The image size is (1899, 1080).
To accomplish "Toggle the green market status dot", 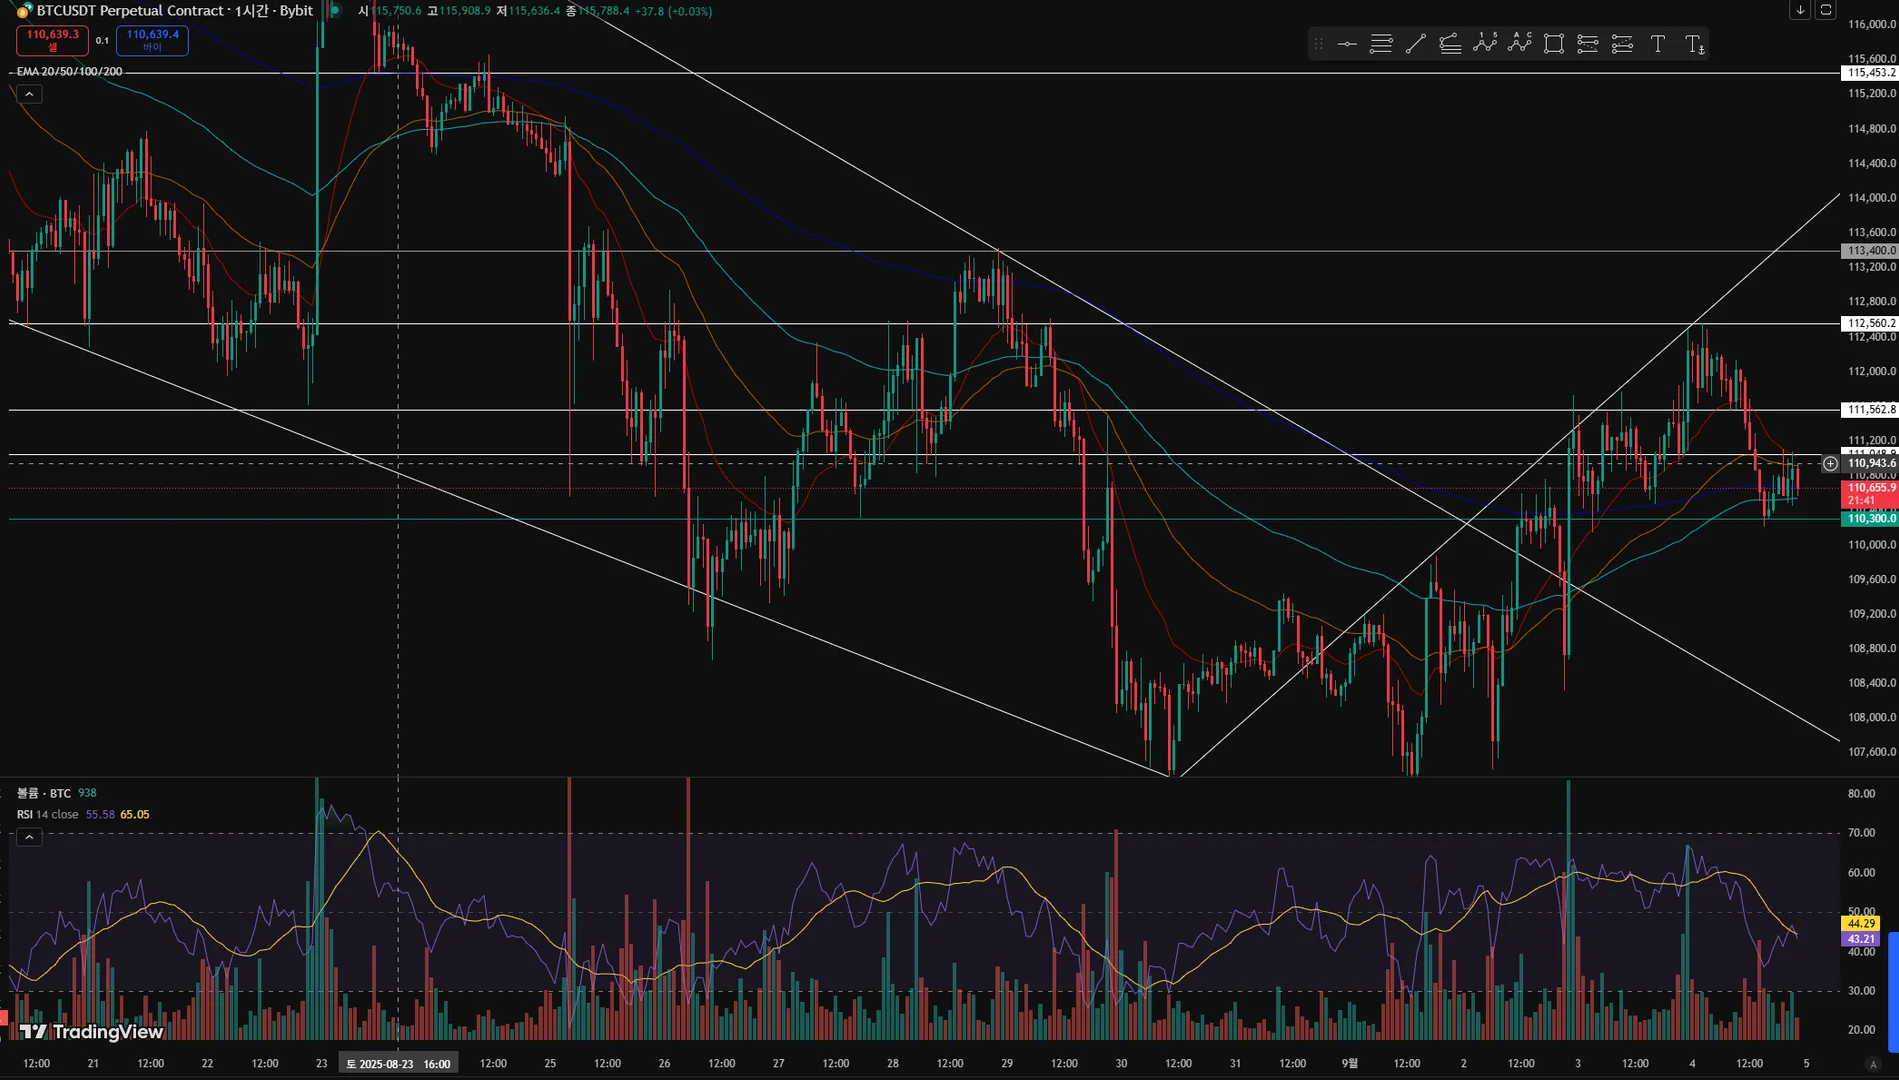I will click(x=335, y=10).
